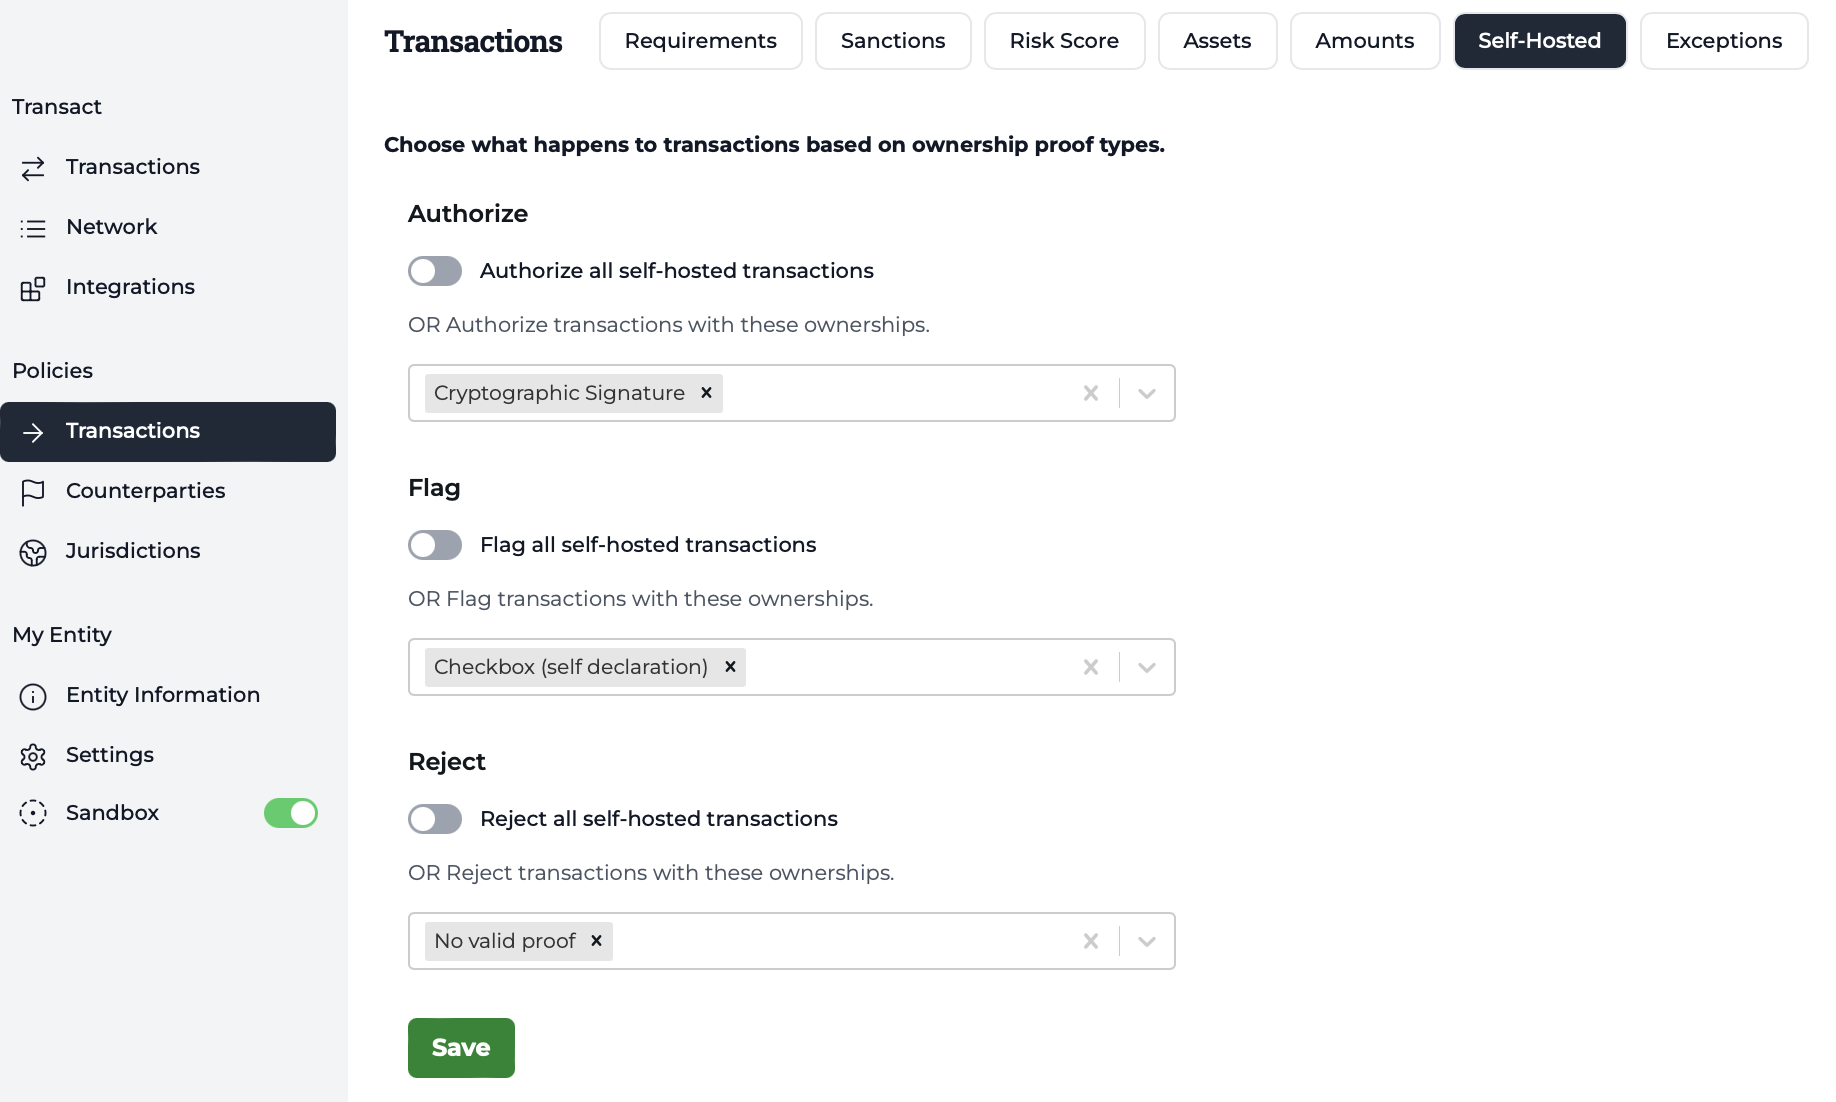Enable Authorize all self-hosted transactions

tap(435, 271)
